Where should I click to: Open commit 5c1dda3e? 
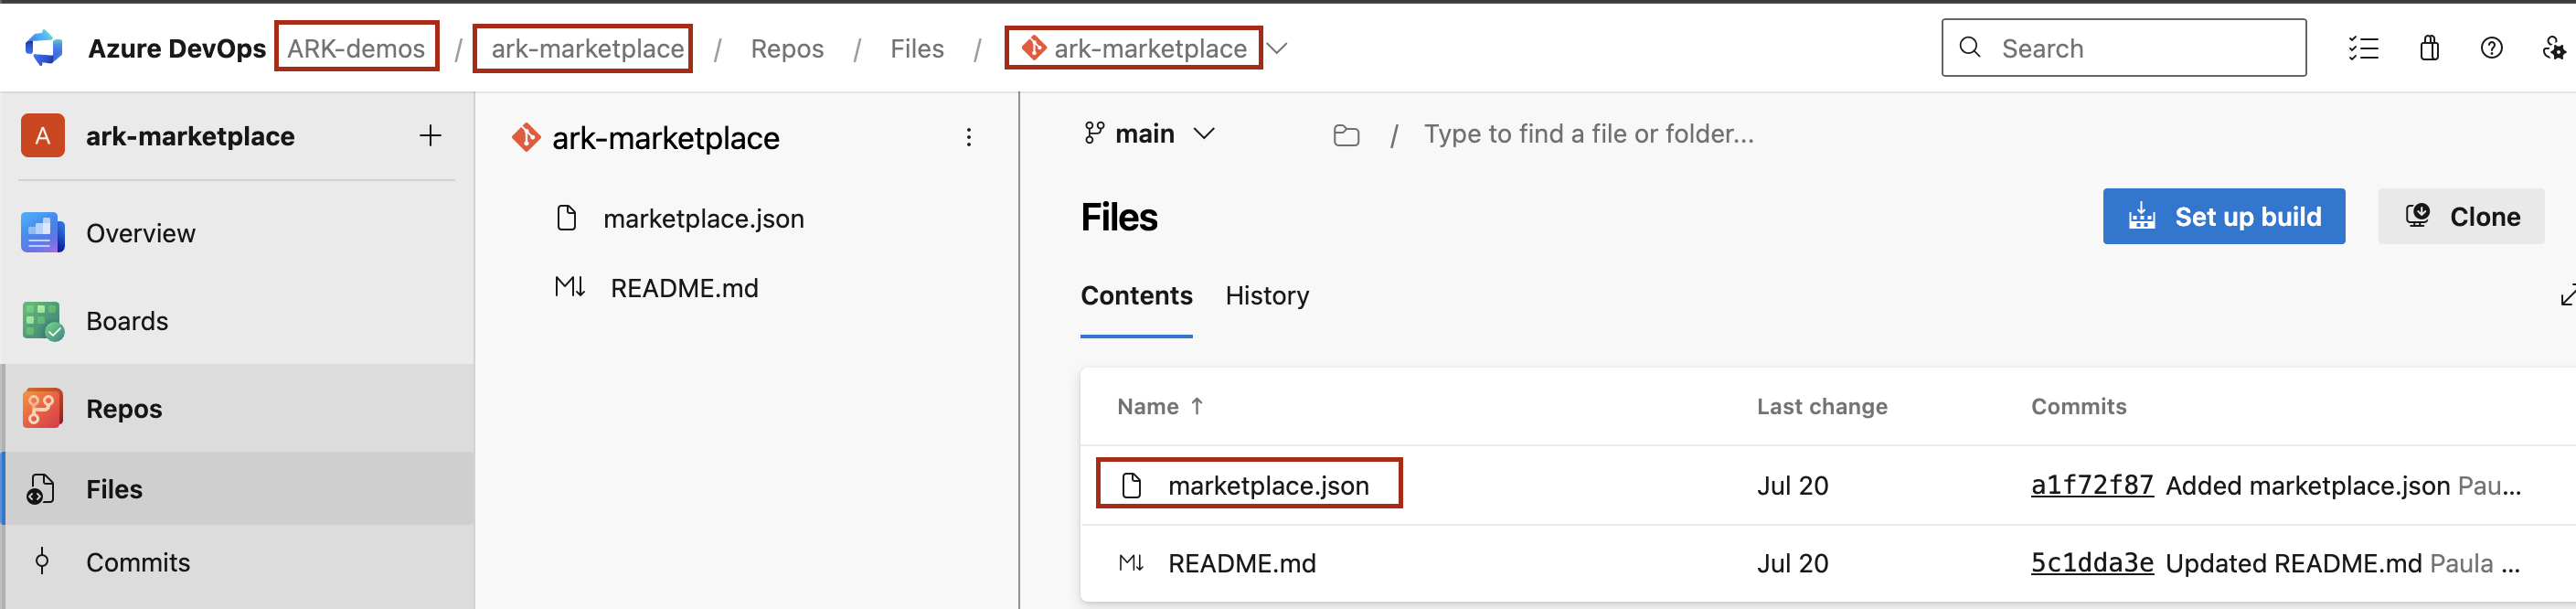click(x=2091, y=563)
